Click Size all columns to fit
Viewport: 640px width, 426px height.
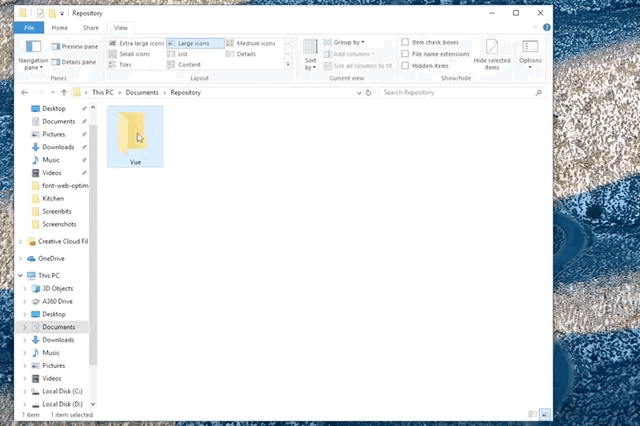pyautogui.click(x=358, y=66)
